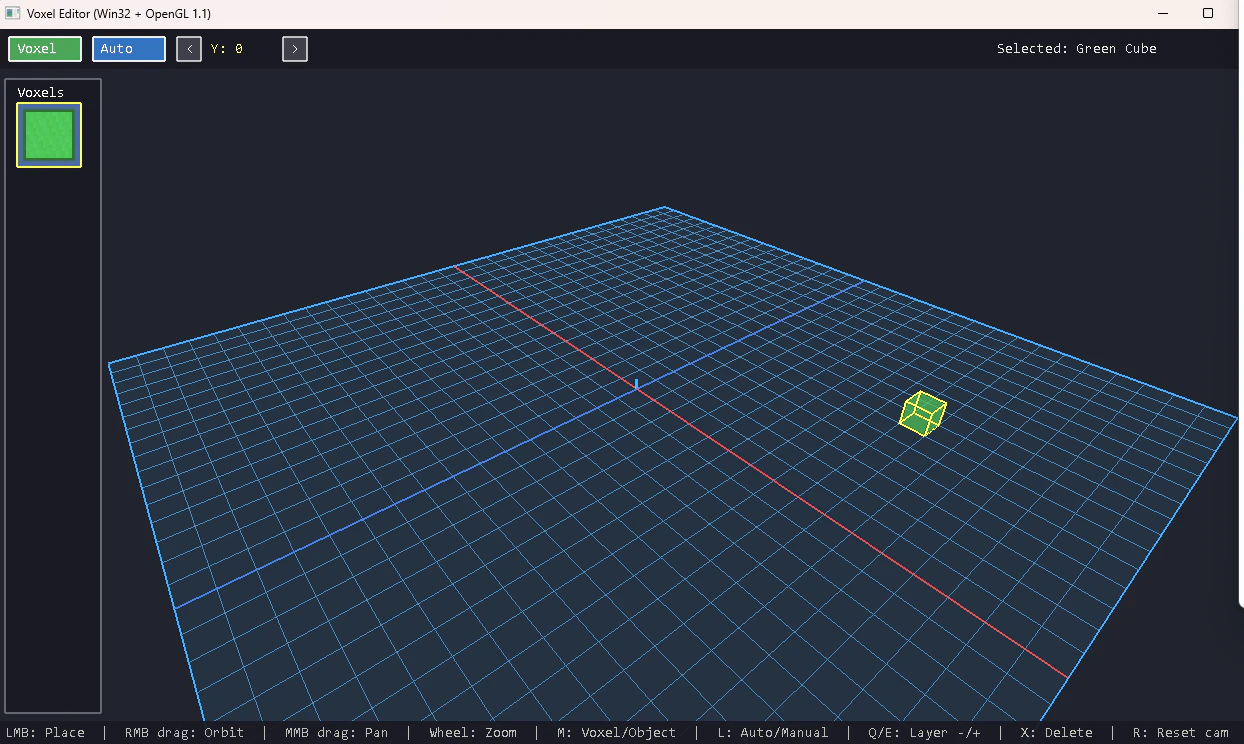Click the MMB drag: Pan hint
Screen dimensions: 1244x744
[x=337, y=733]
